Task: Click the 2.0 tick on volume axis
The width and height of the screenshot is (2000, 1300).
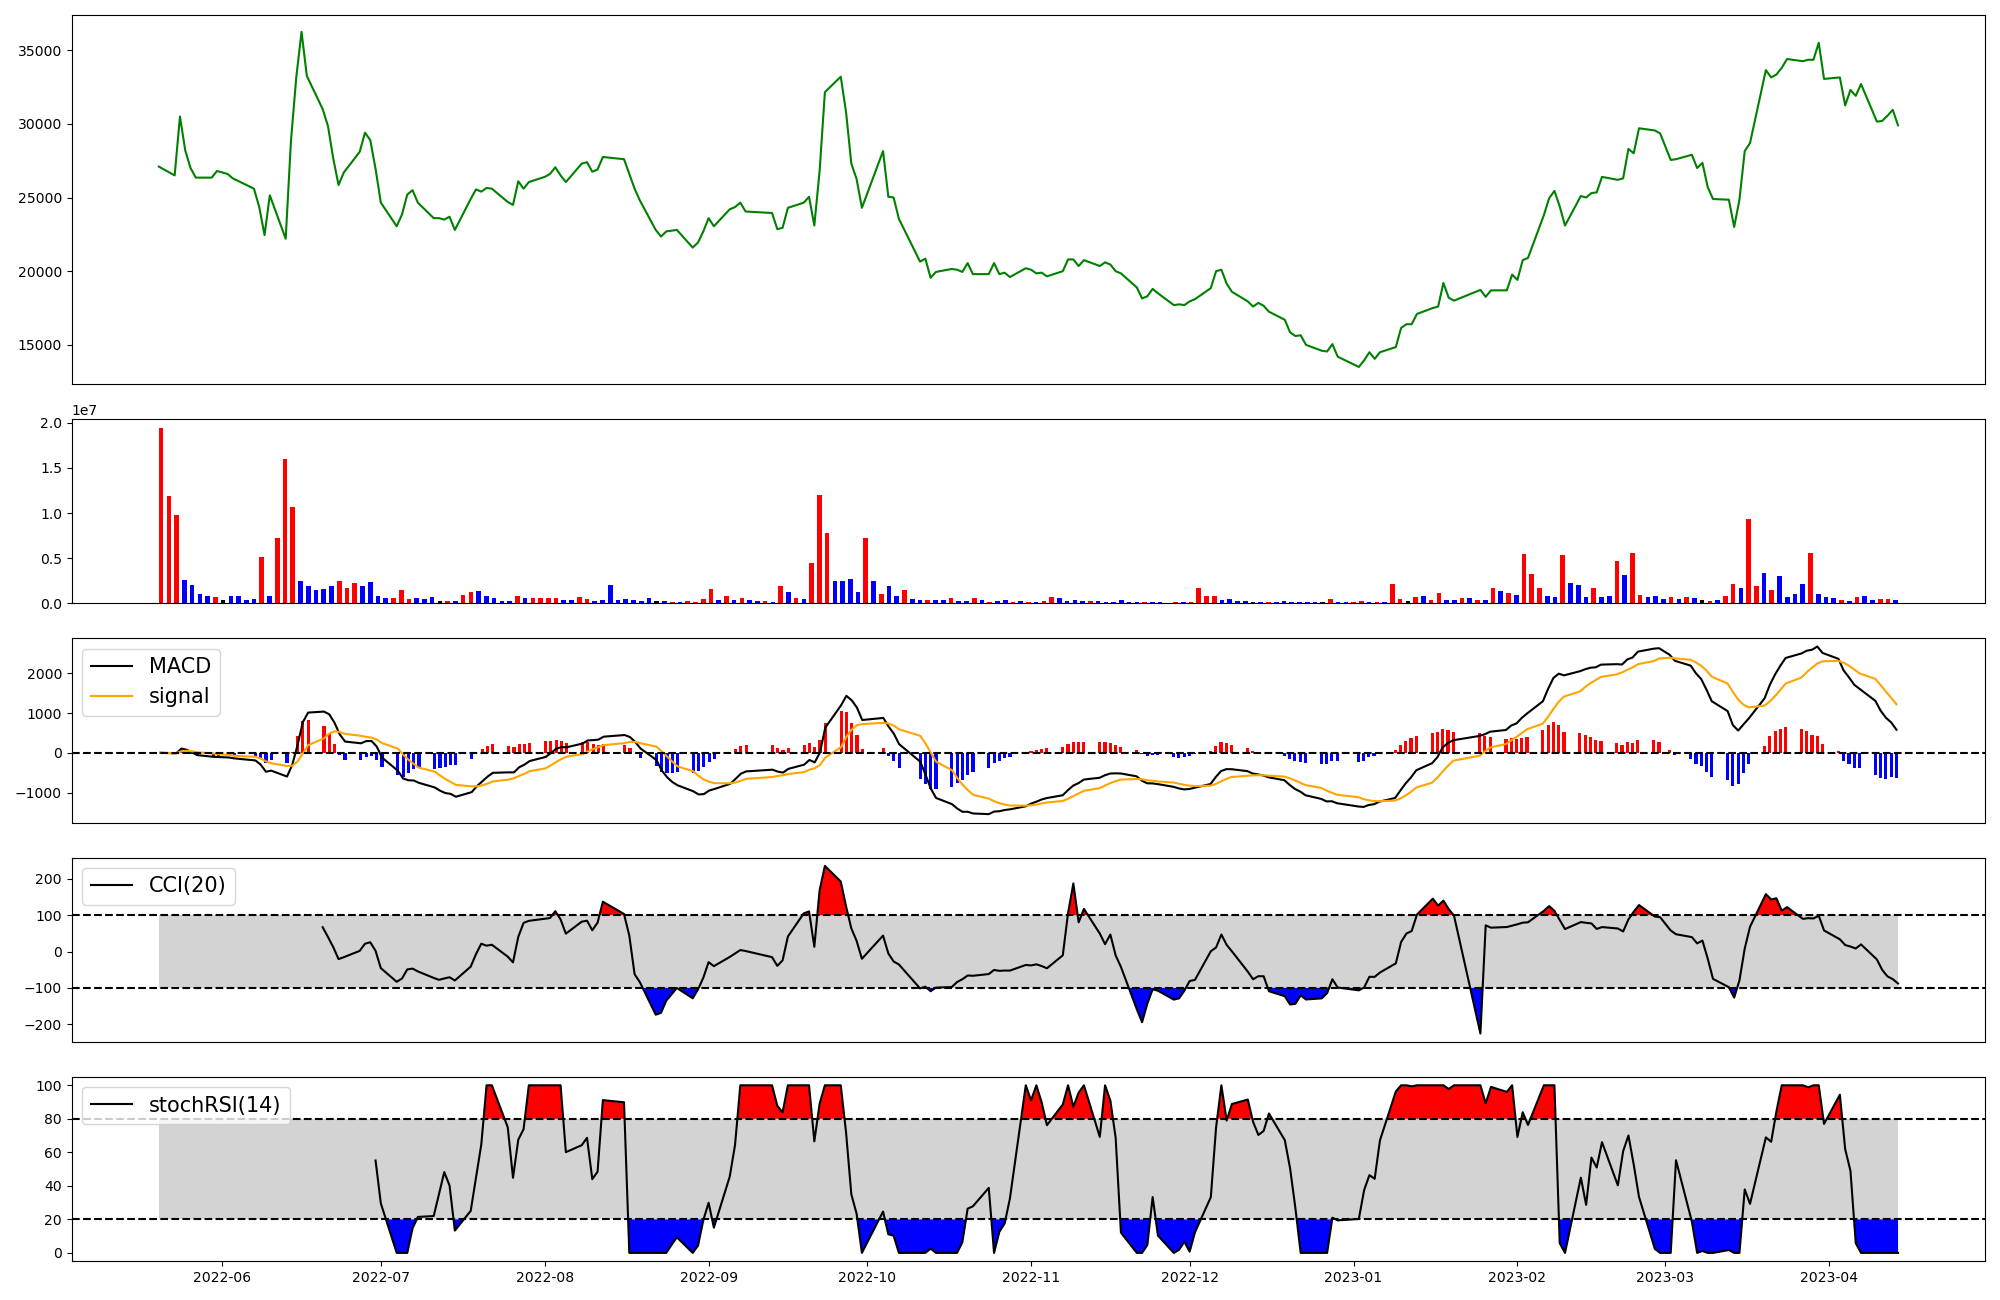Action: point(51,424)
